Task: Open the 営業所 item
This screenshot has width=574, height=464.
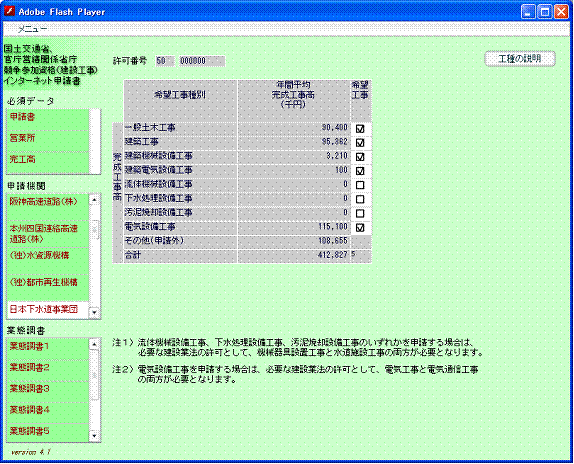Action: (x=48, y=141)
